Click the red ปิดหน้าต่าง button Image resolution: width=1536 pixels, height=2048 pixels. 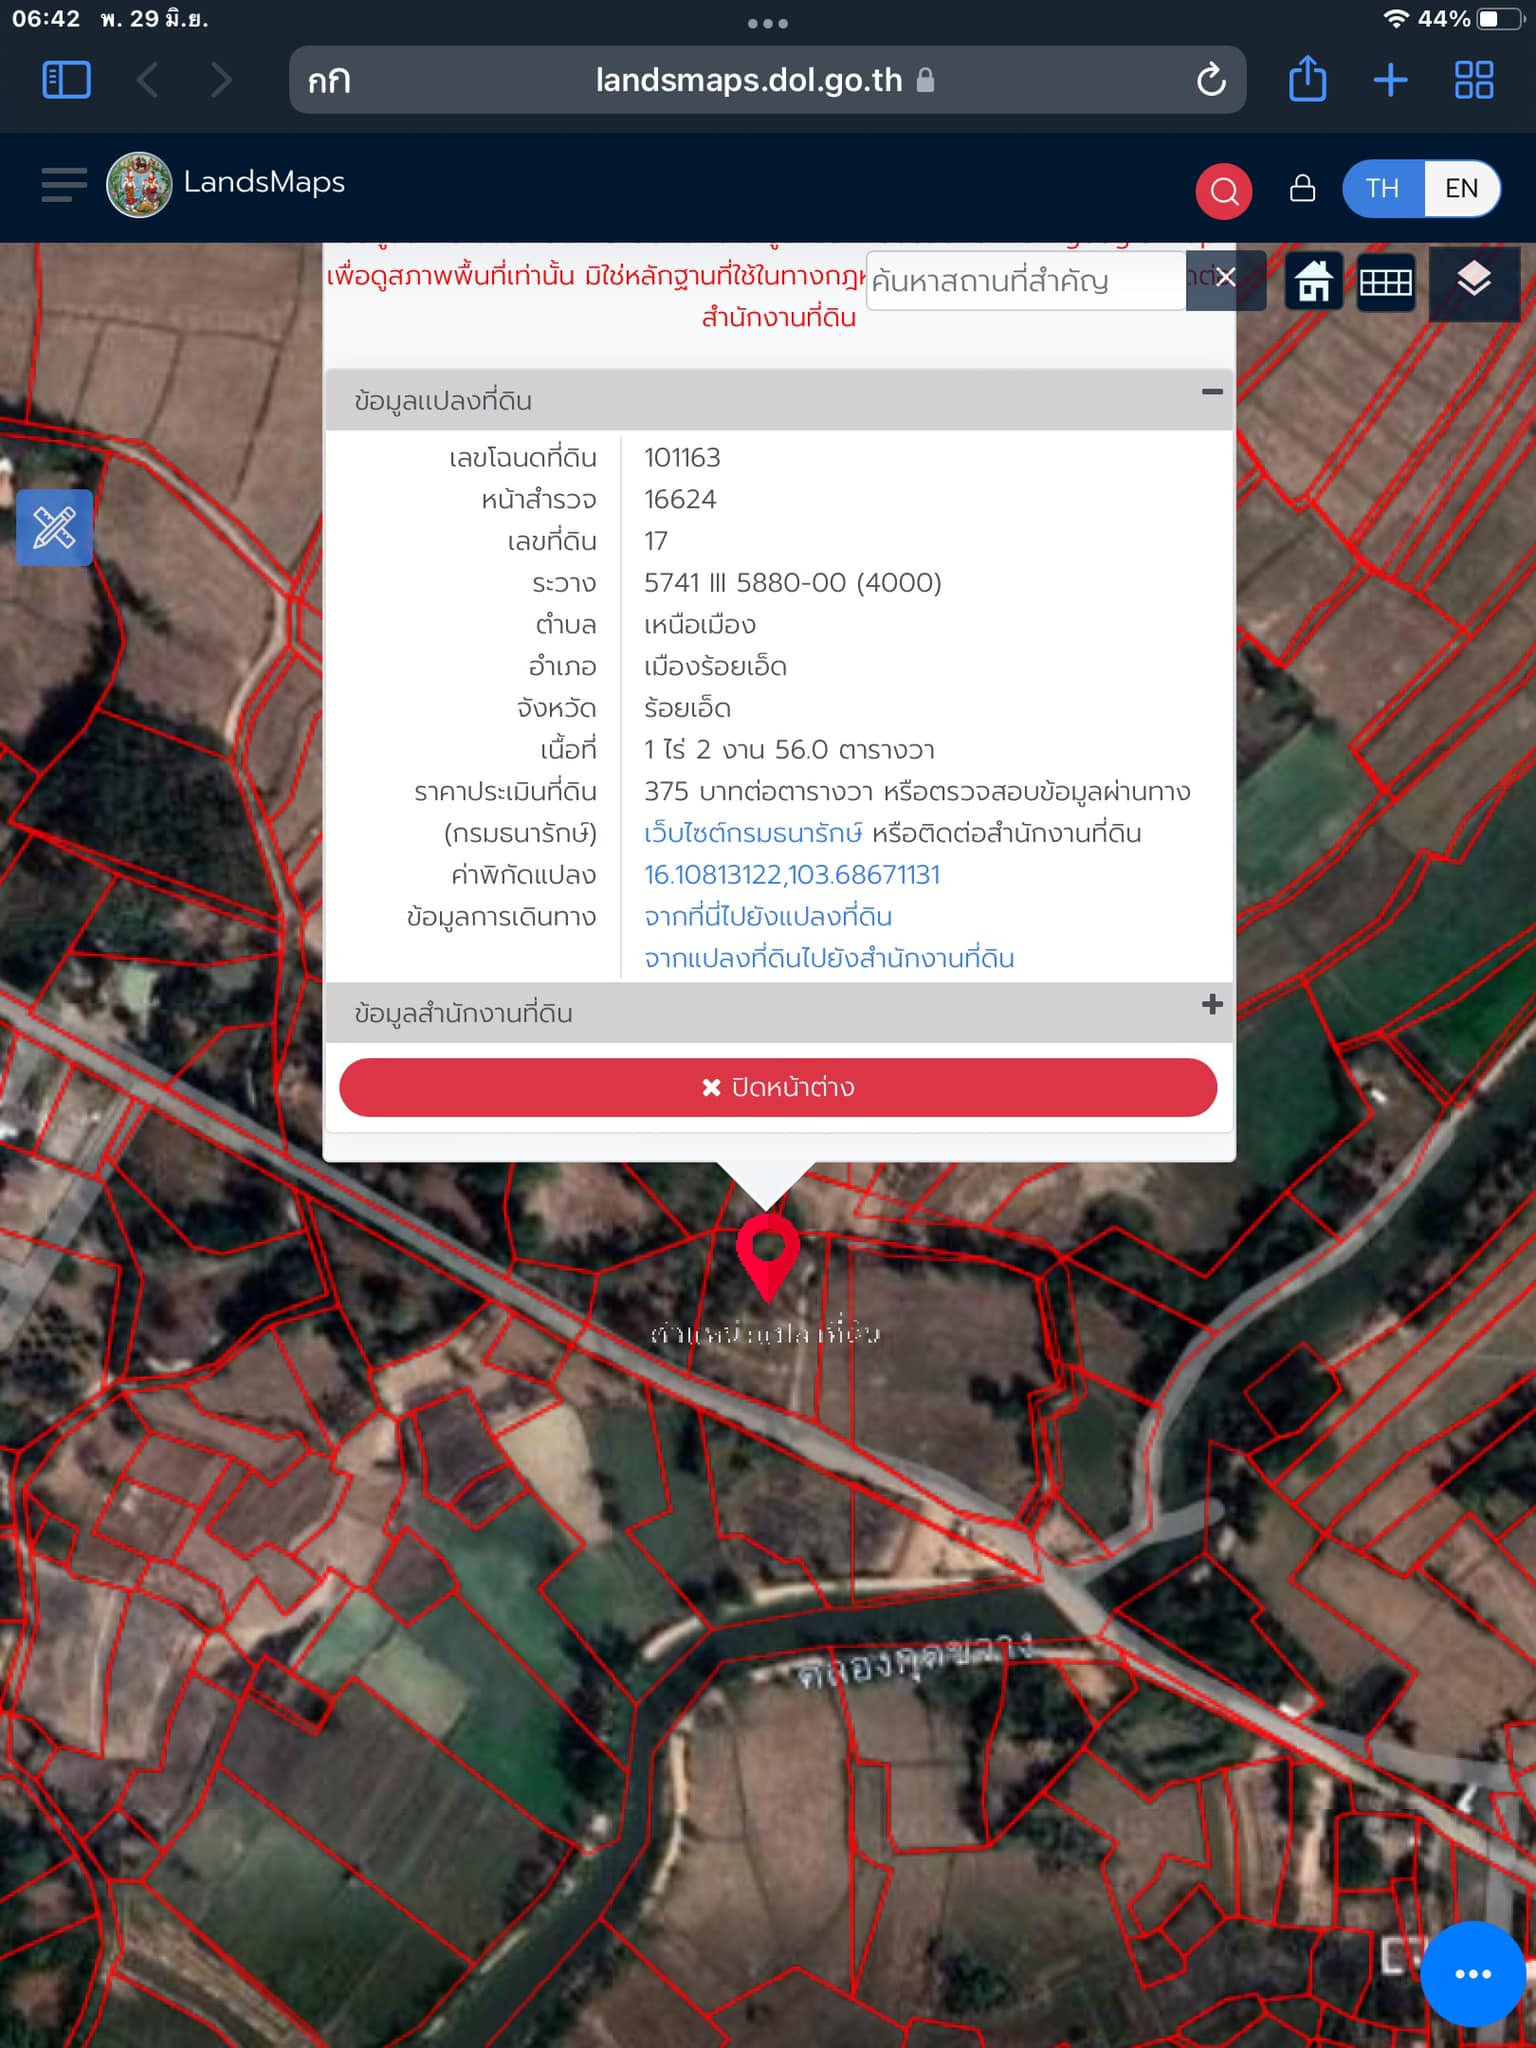[x=778, y=1087]
